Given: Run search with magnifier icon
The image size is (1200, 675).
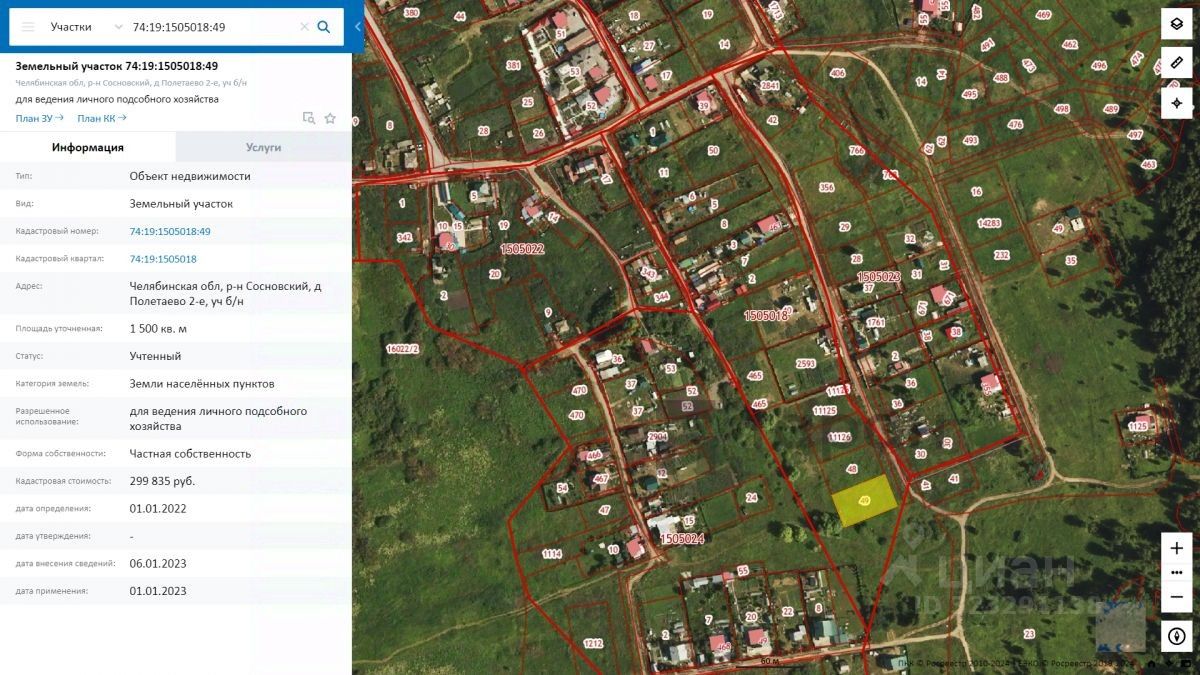Looking at the screenshot, I should (x=324, y=27).
